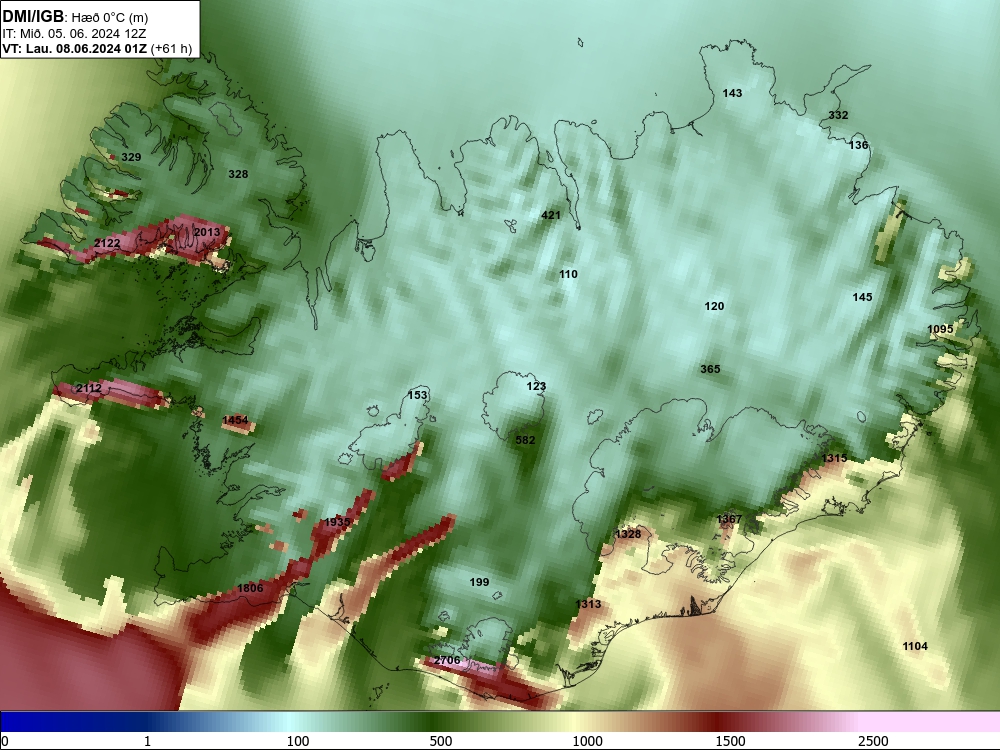Select the 500 tick on the legend
The height and width of the screenshot is (750, 1000).
441,741
